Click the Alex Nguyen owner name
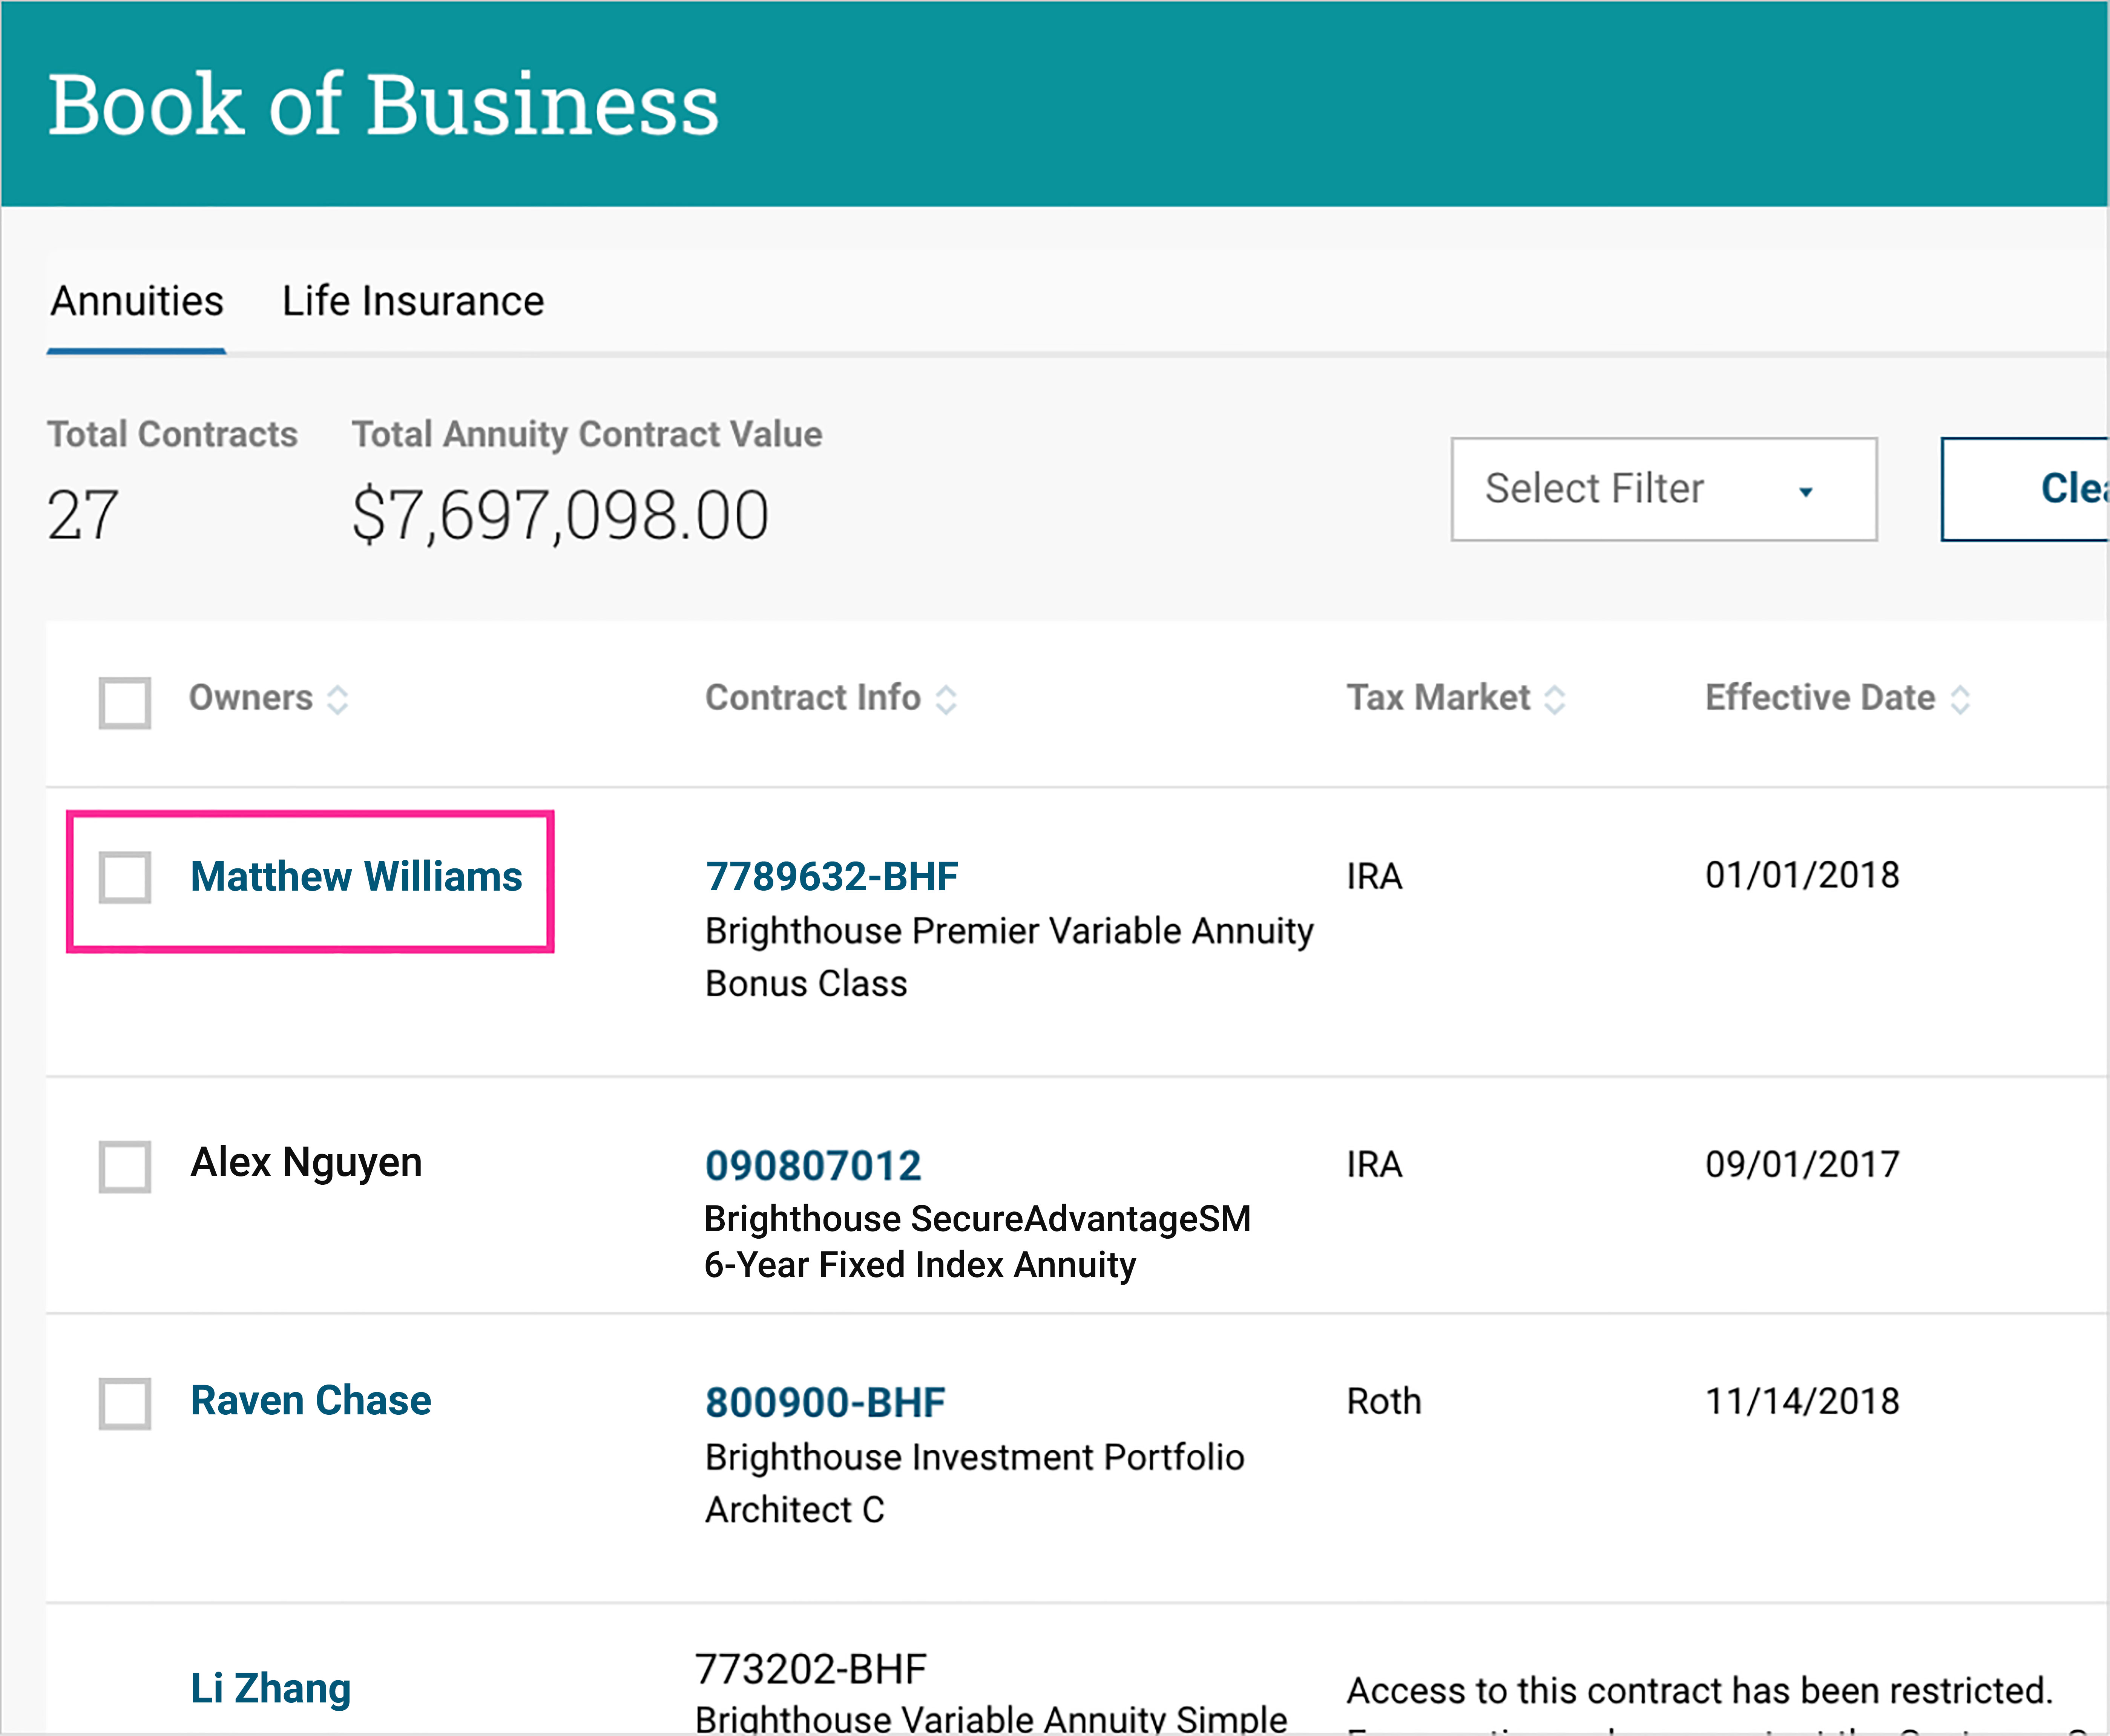The image size is (2110, 1736). 306,1162
